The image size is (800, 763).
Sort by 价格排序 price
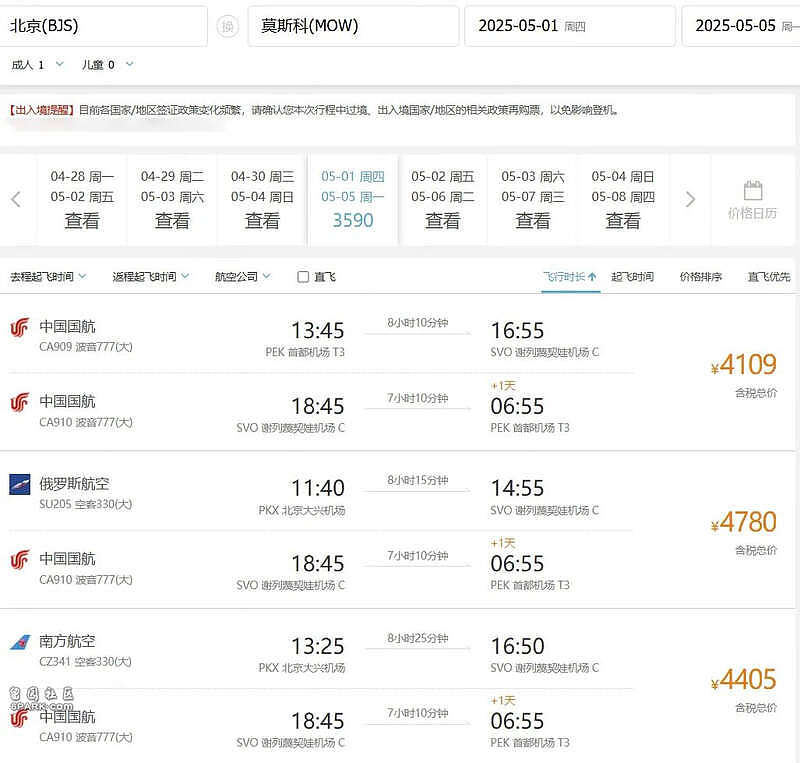pyautogui.click(x=701, y=277)
